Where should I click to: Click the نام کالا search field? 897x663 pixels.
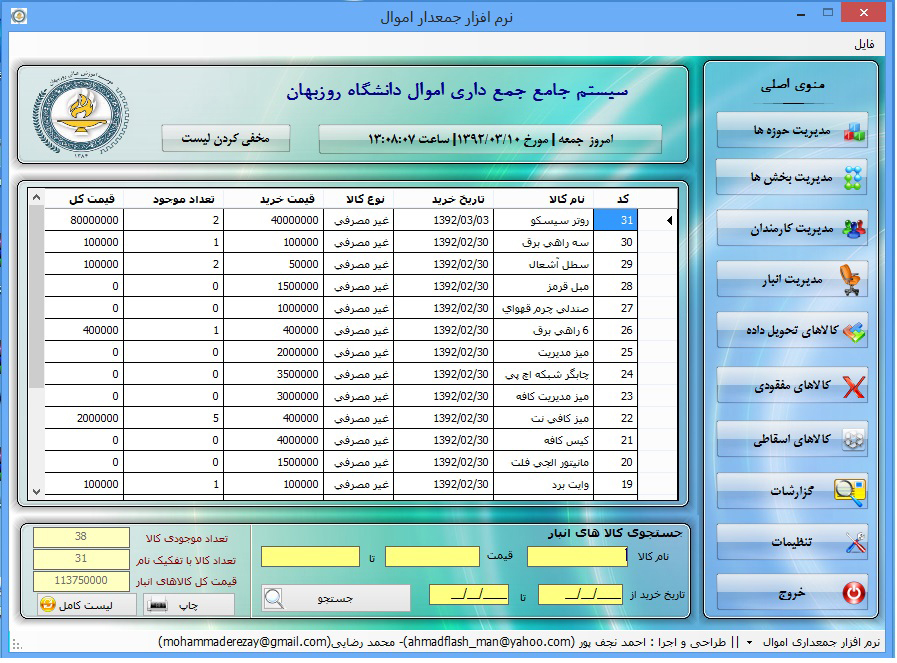point(577,556)
